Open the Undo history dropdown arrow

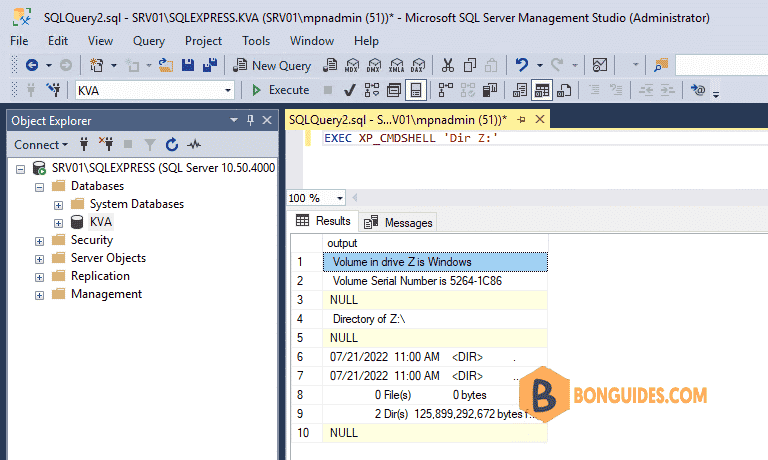540,65
